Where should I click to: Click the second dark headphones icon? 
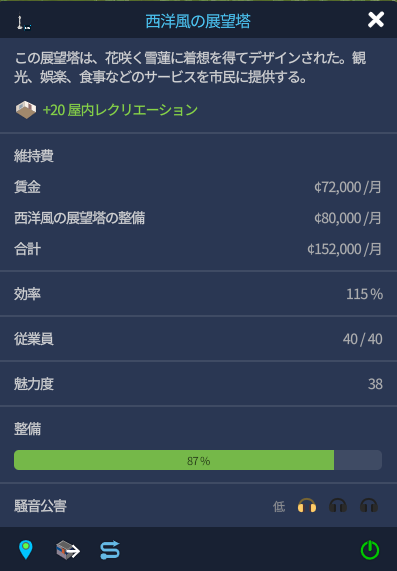coord(338,505)
